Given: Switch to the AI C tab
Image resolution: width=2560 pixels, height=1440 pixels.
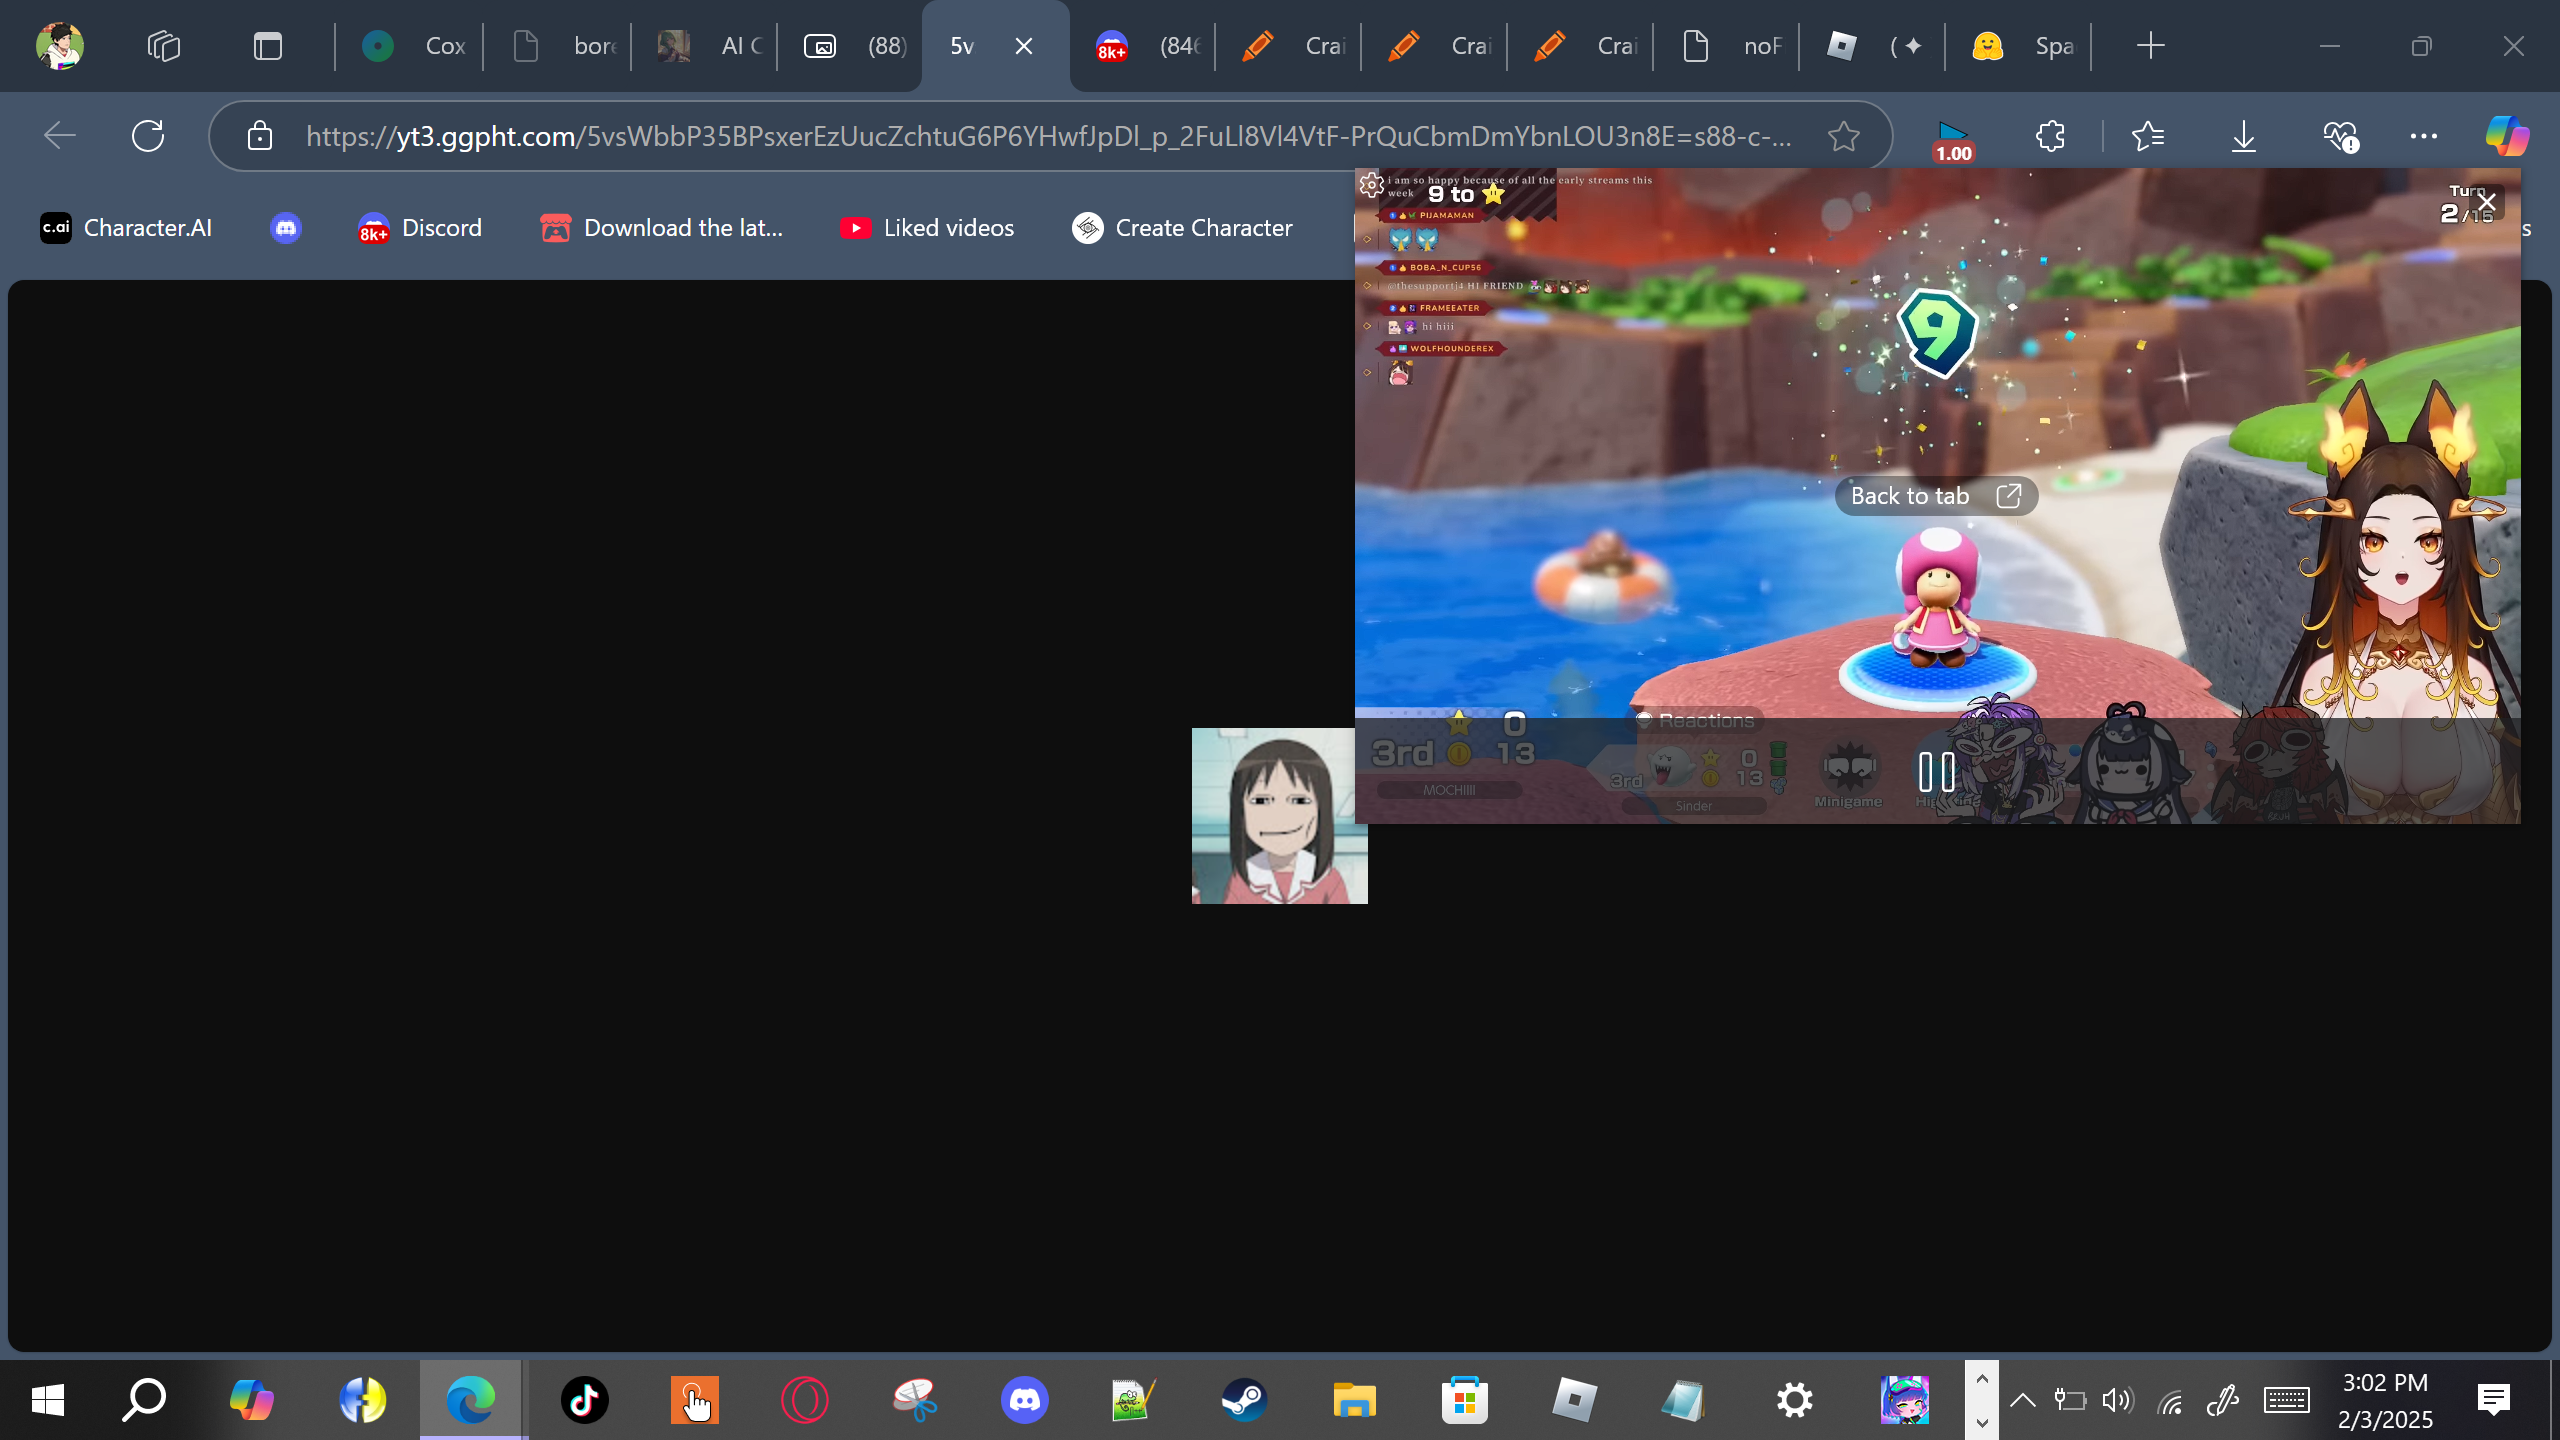Looking at the screenshot, I should click(705, 46).
